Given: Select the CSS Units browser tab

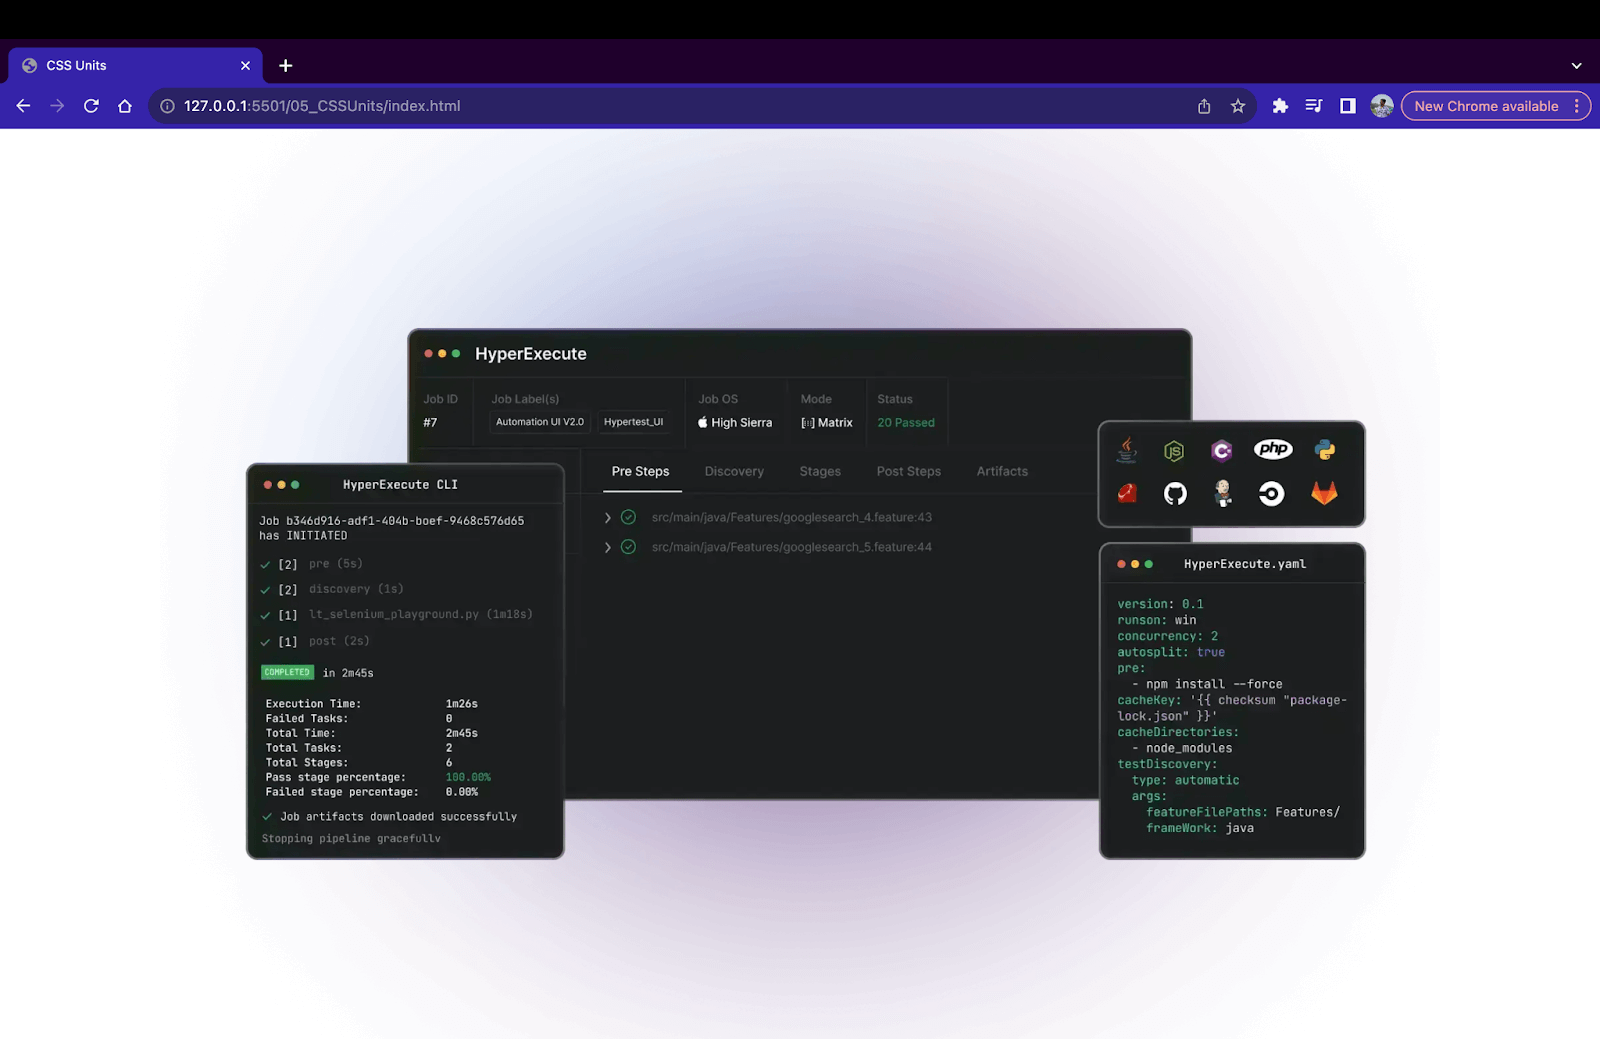Looking at the screenshot, I should pos(136,66).
